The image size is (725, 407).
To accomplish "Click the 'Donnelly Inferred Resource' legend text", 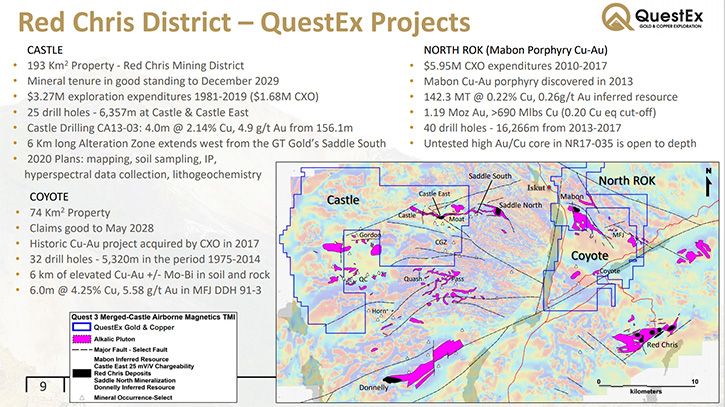I will pyautogui.click(x=134, y=387).
